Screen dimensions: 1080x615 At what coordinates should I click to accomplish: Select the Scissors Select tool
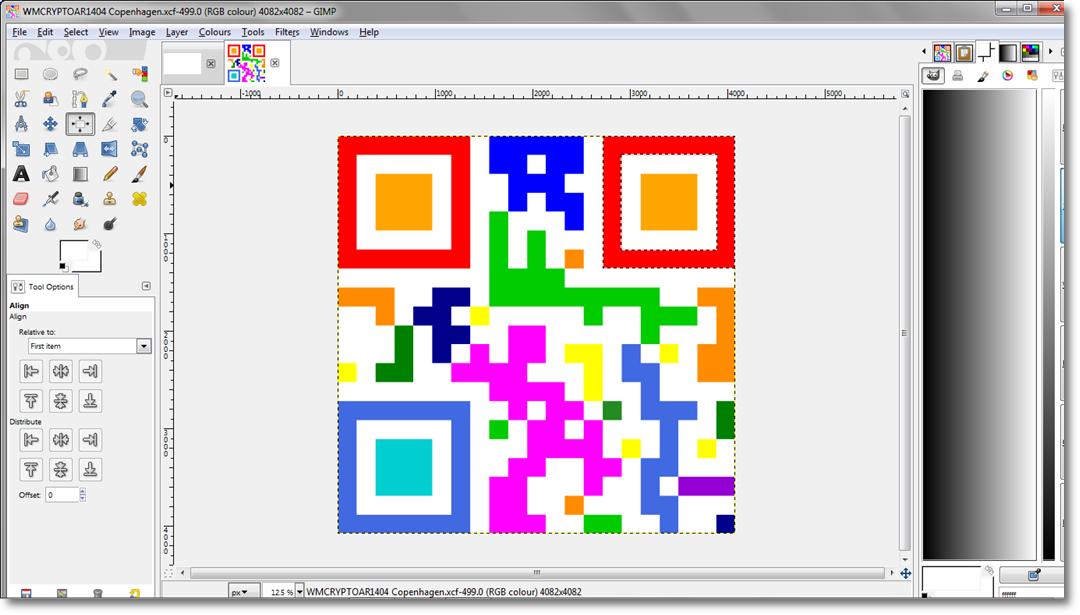coord(21,99)
